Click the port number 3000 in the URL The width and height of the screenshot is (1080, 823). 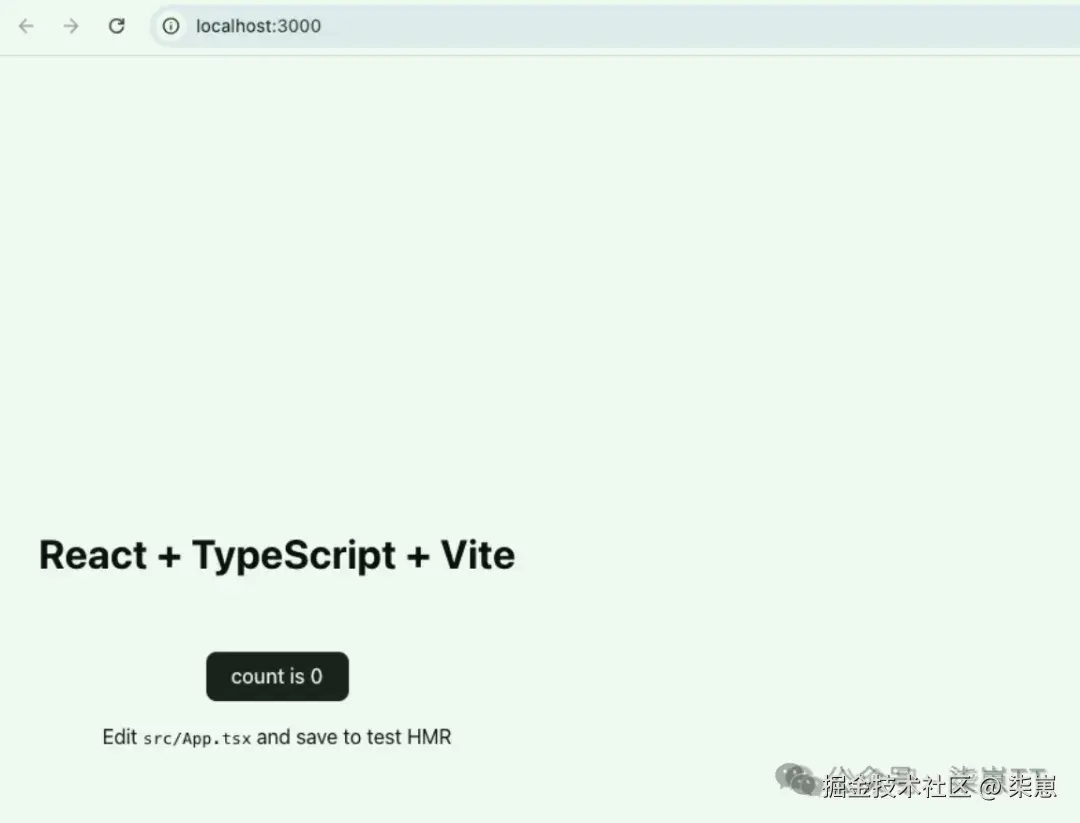coord(300,26)
